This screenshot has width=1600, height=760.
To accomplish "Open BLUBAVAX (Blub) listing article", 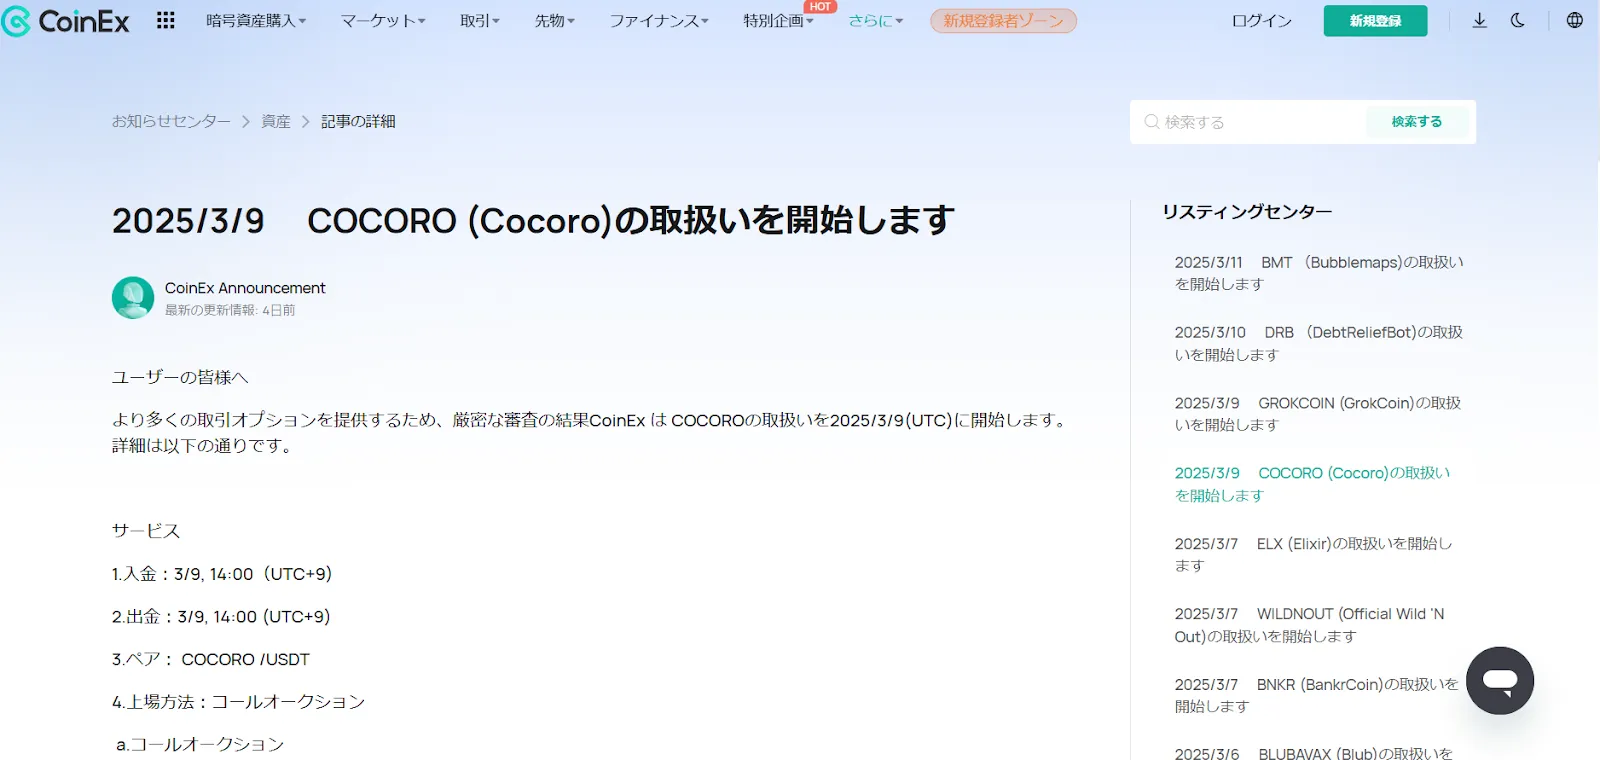I will point(1313,753).
